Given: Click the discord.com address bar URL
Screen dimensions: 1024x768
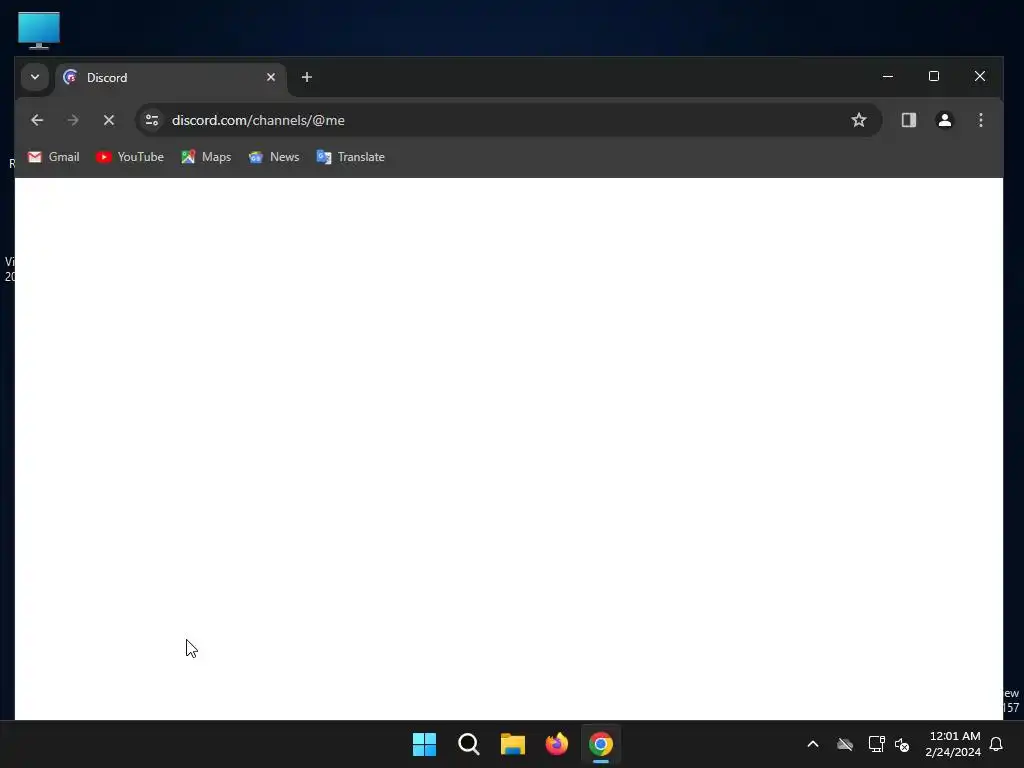Looking at the screenshot, I should [258, 120].
